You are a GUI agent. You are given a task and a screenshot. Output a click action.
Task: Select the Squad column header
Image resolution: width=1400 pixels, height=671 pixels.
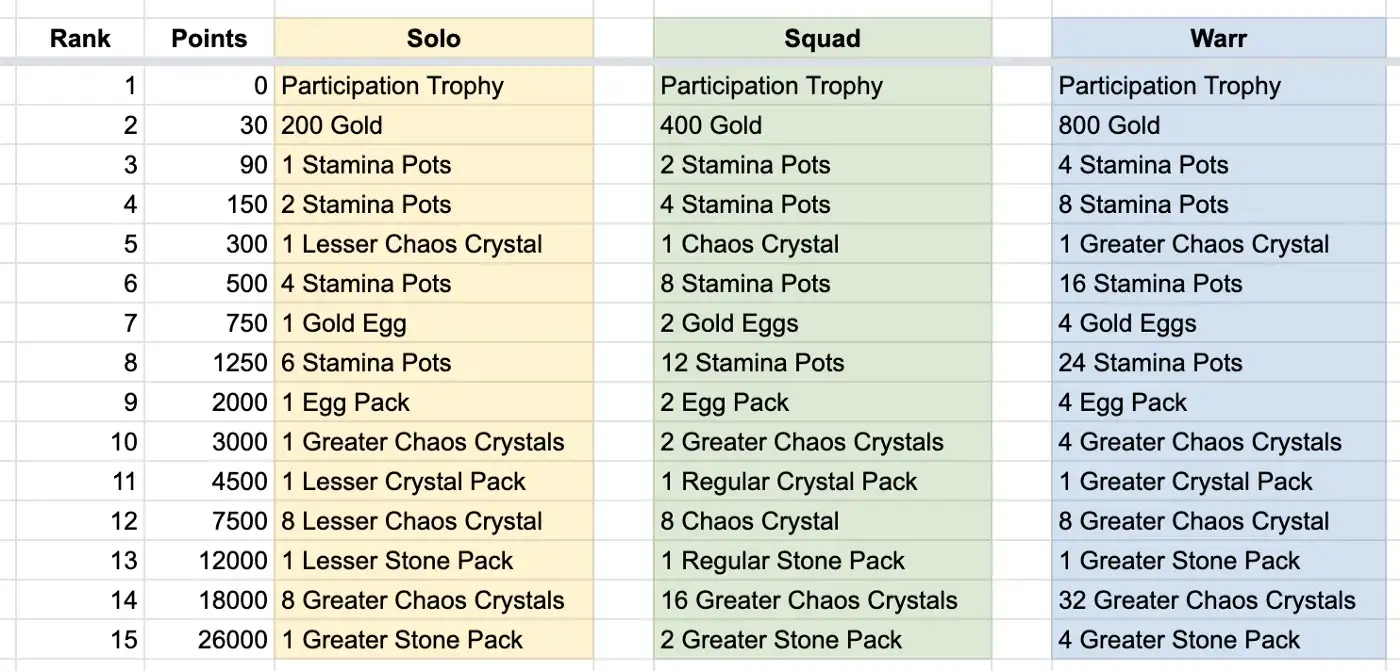coord(822,39)
